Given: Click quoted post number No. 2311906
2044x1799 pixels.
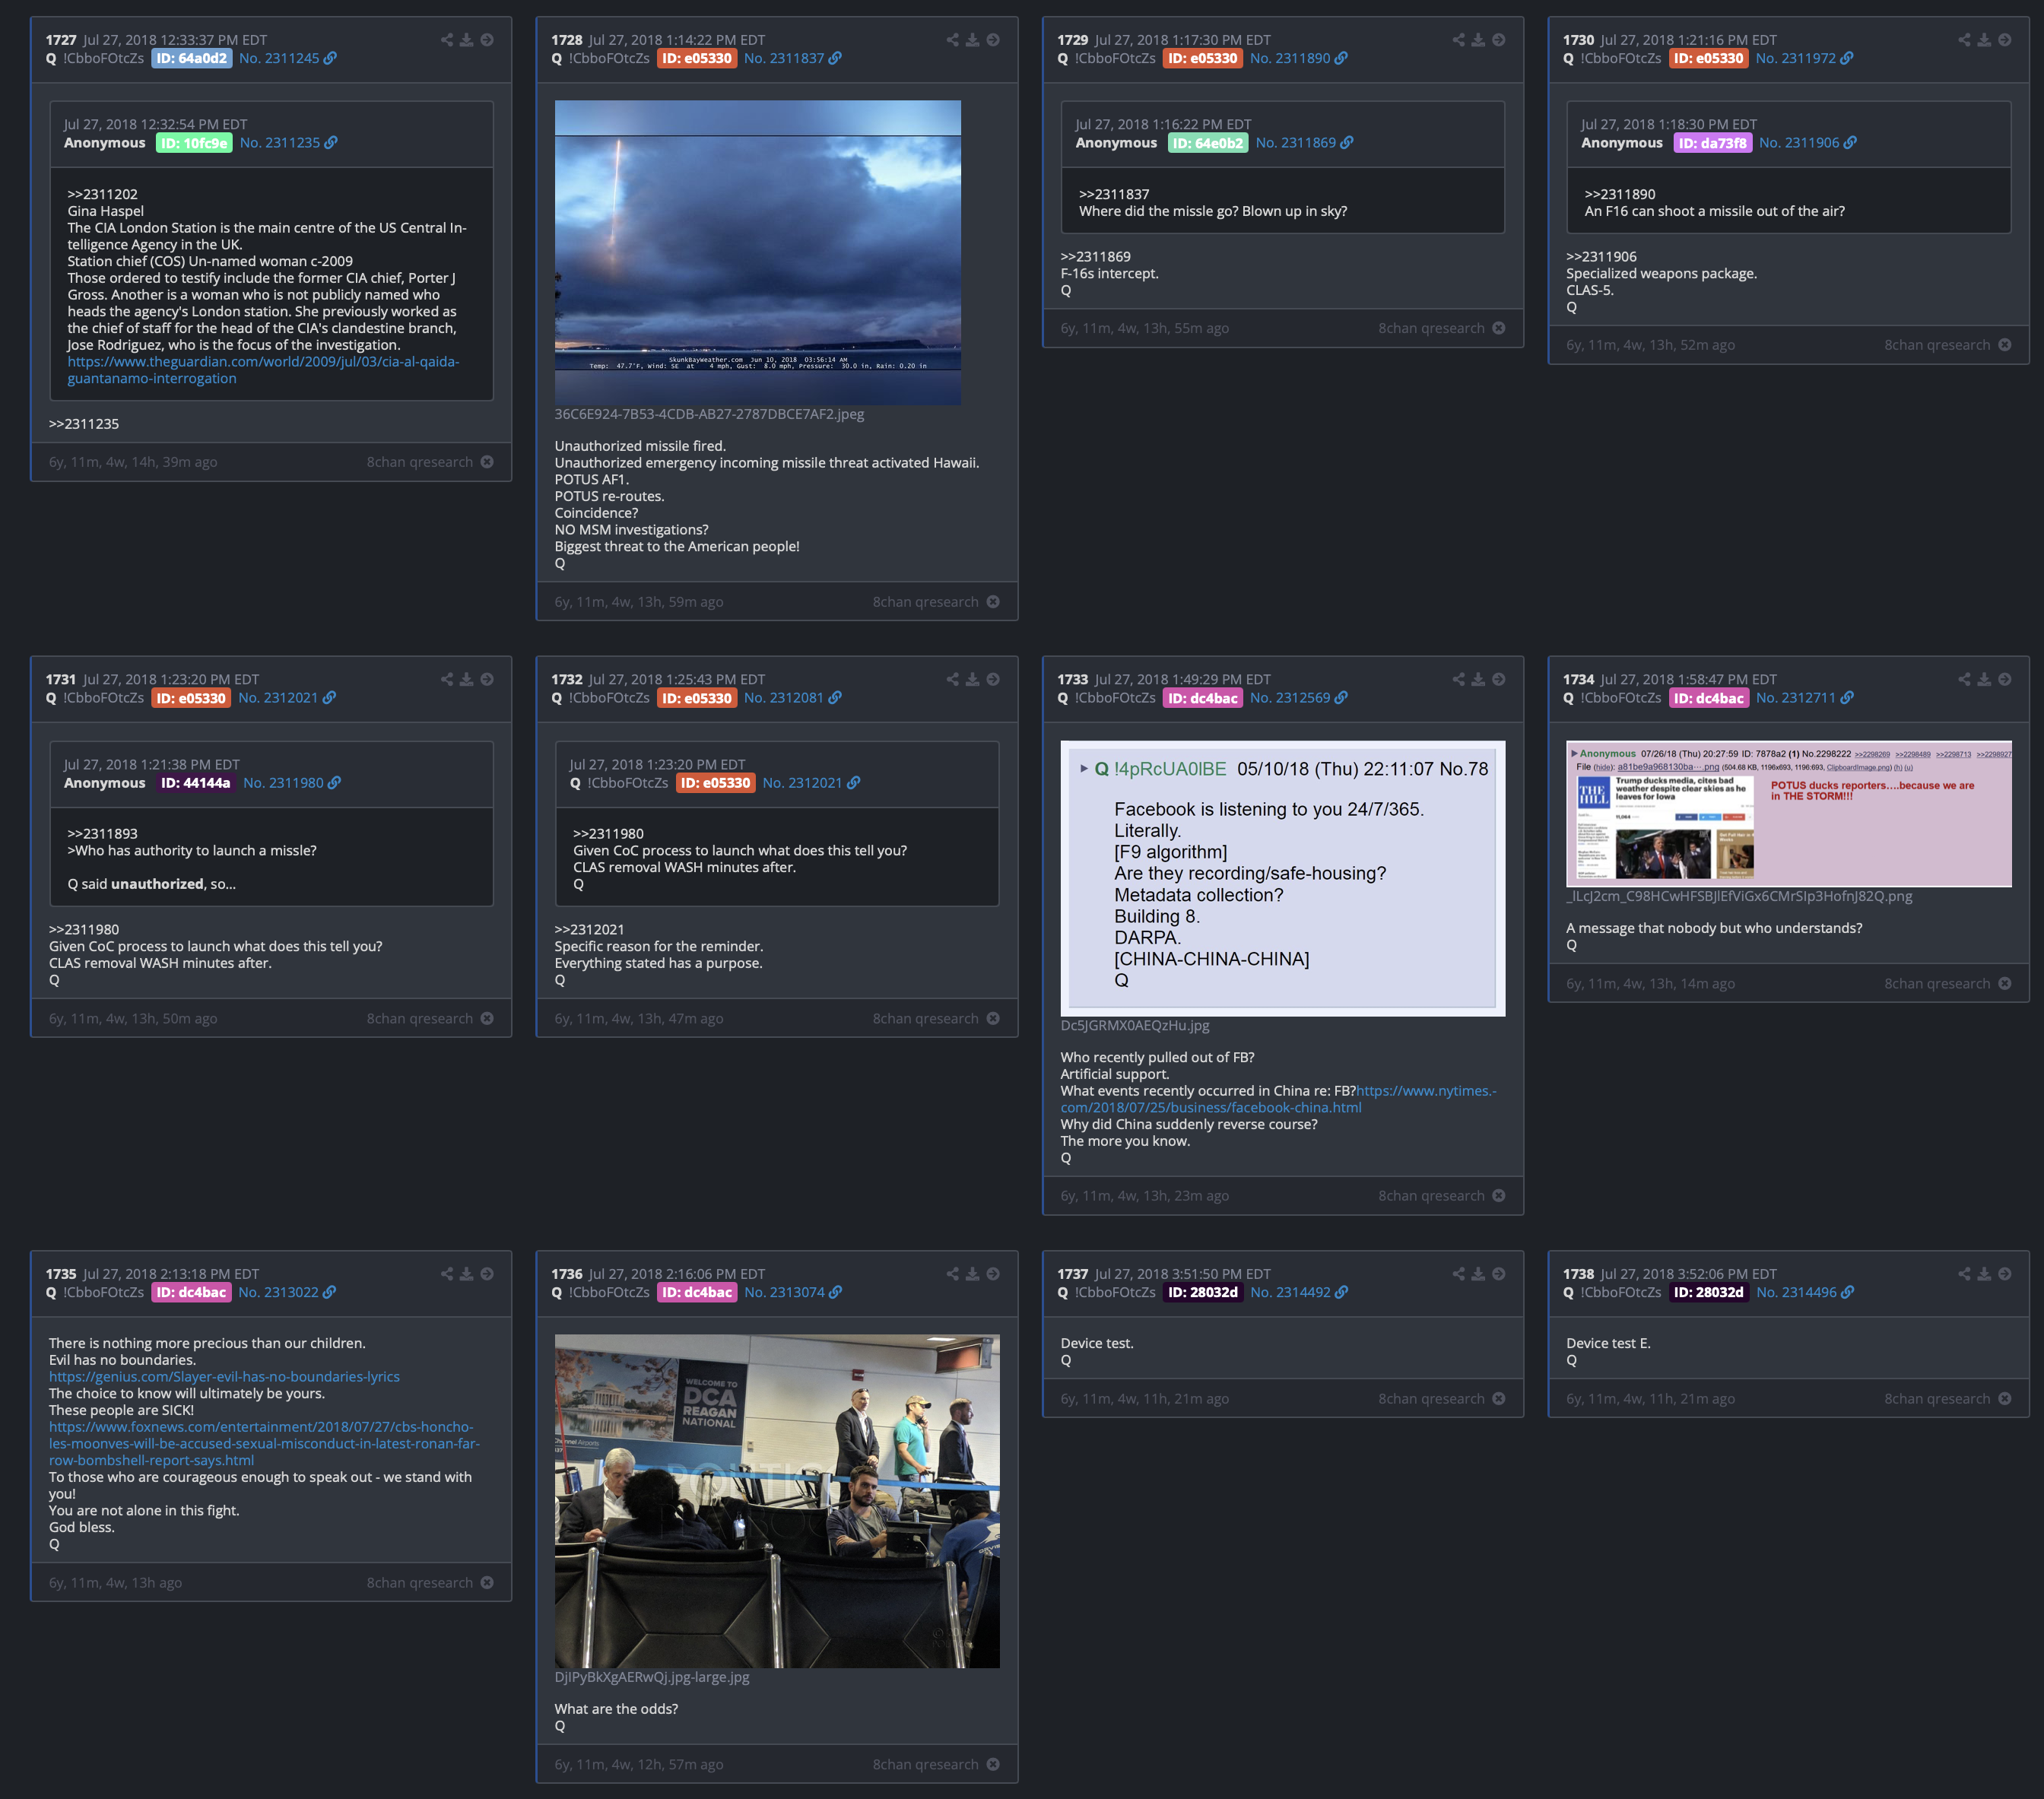Looking at the screenshot, I should pyautogui.click(x=1799, y=143).
